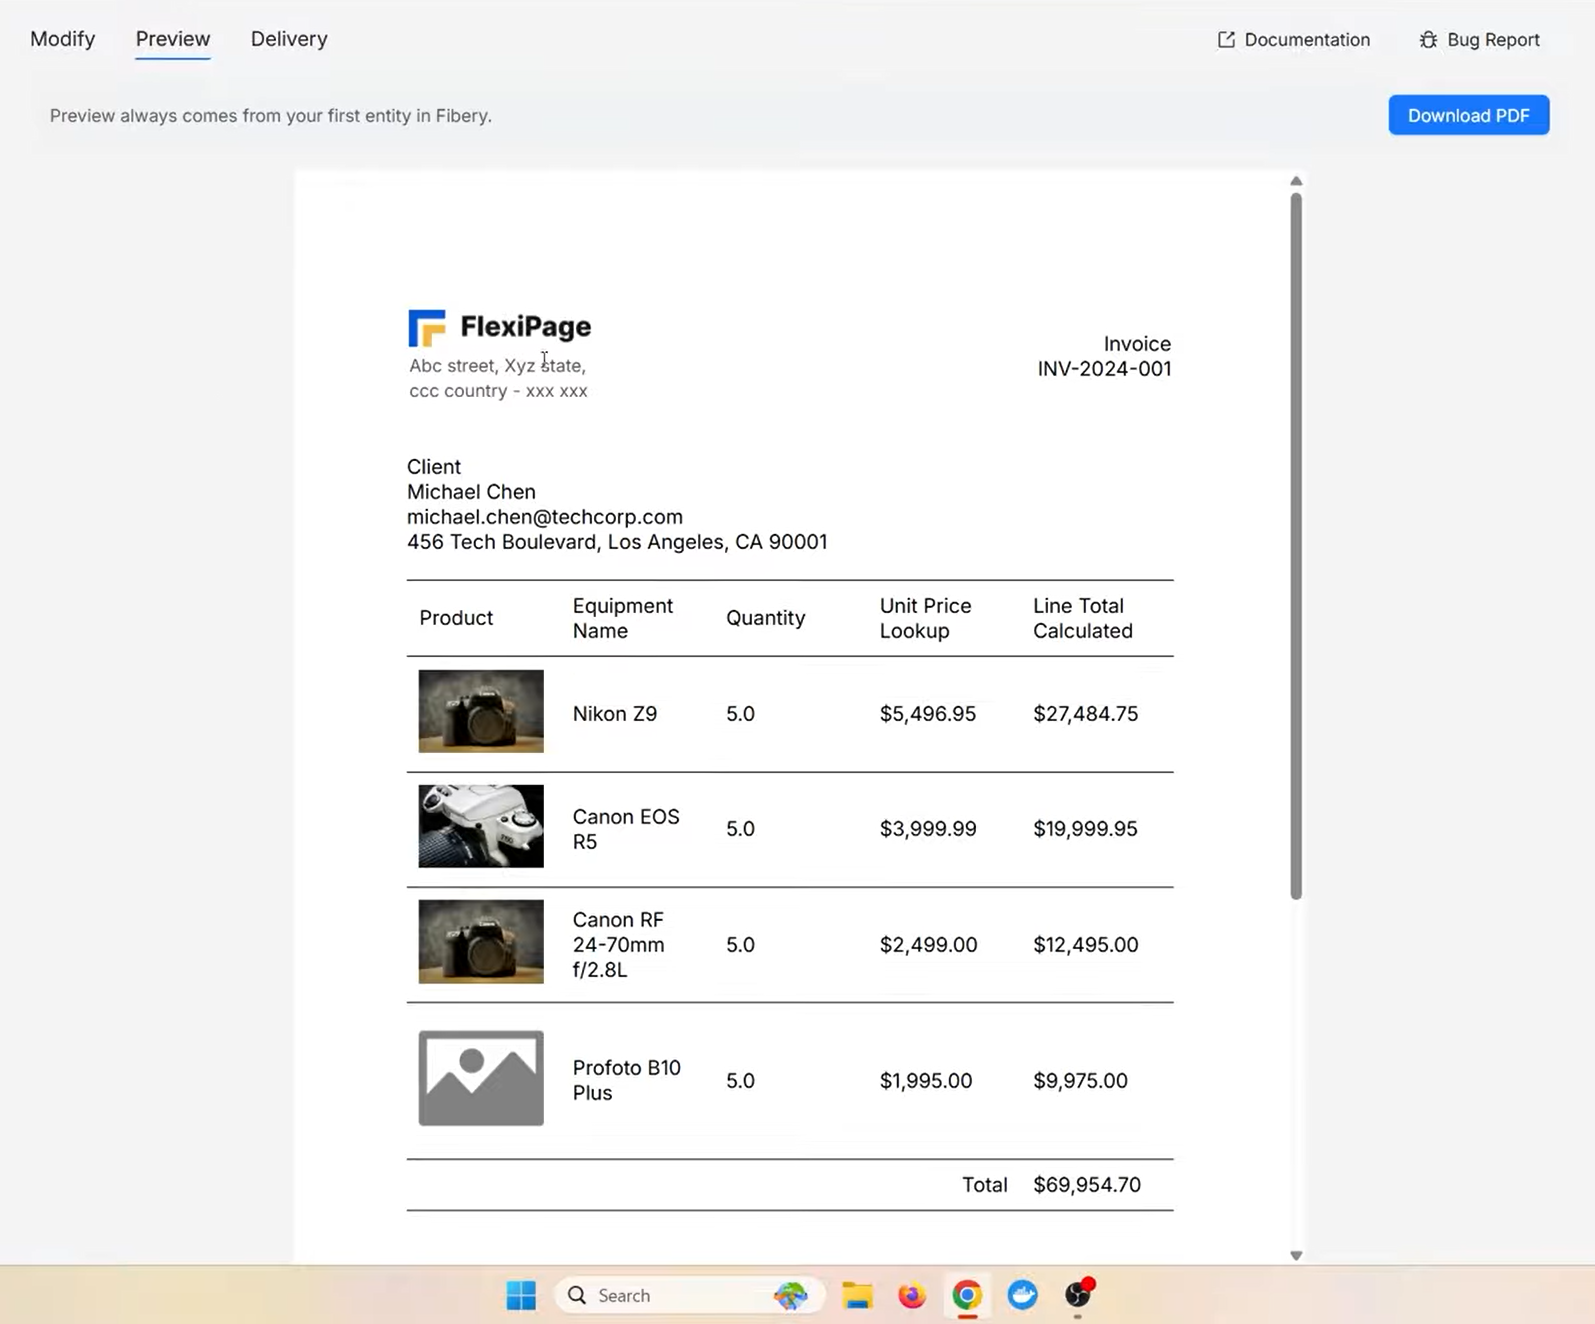Open Docker Desktop from the taskbar
The height and width of the screenshot is (1324, 1595).
(1022, 1295)
